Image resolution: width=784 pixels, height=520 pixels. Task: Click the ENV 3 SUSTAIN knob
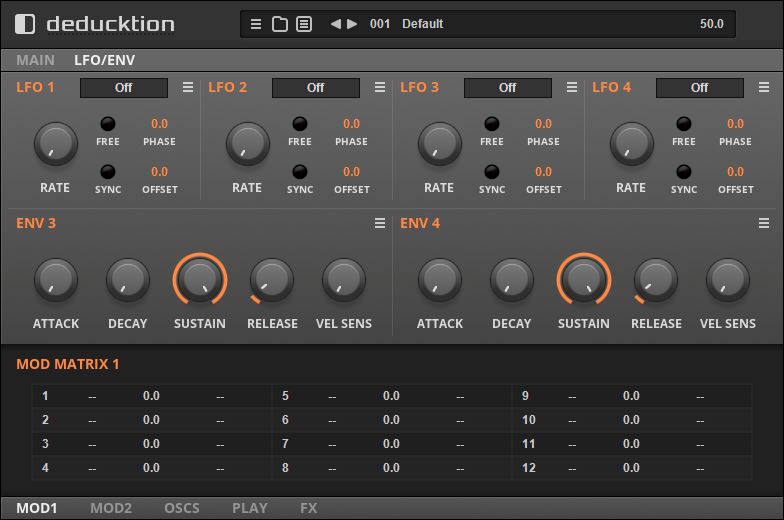(x=200, y=280)
